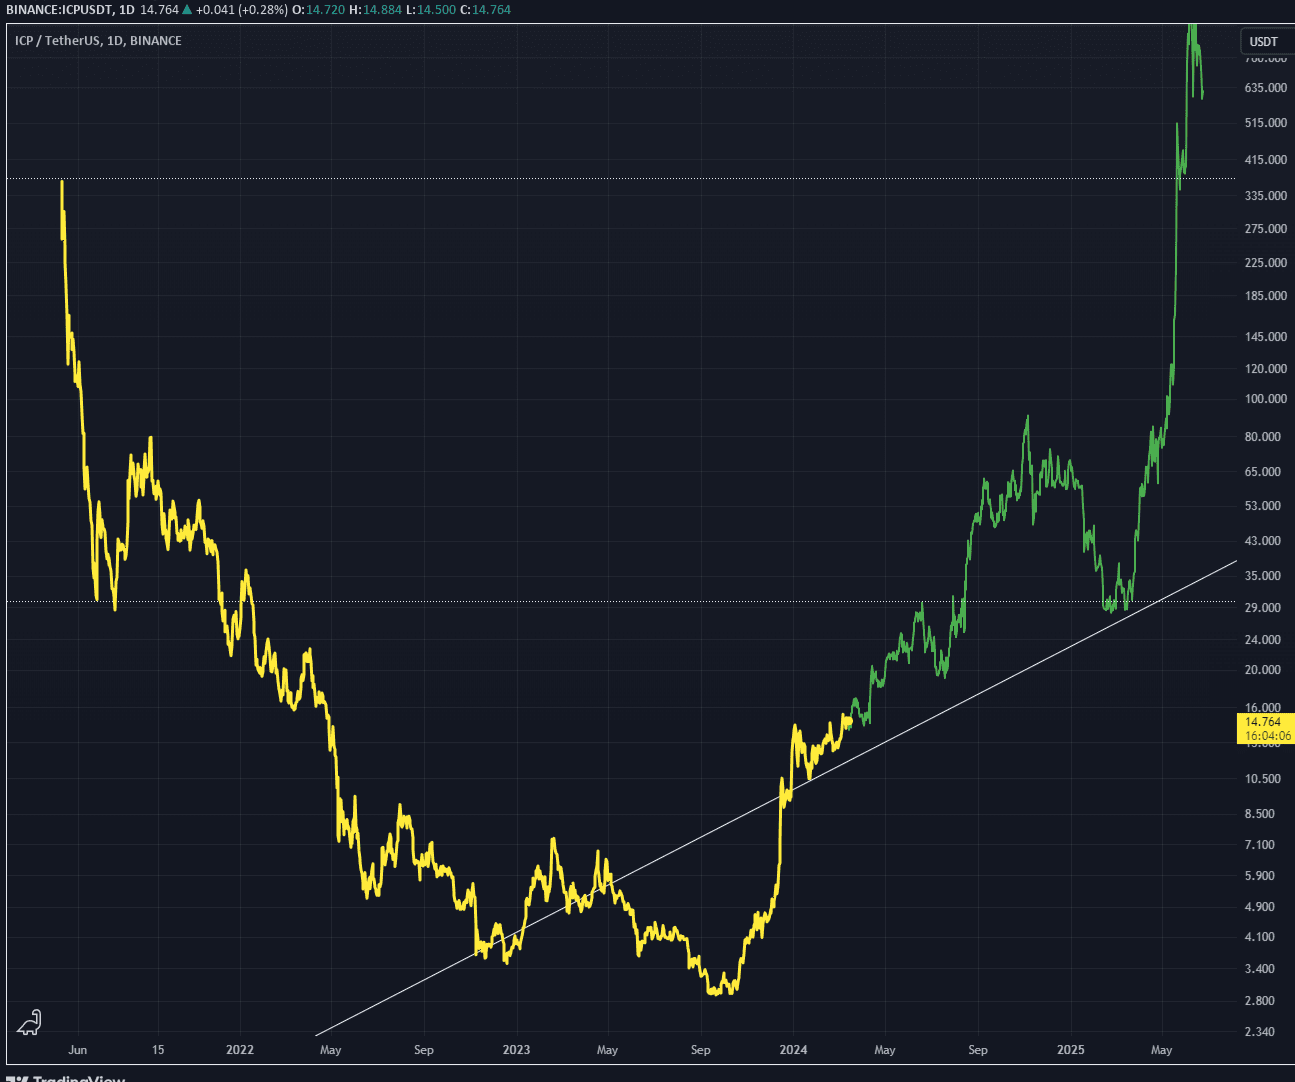Screen dimensions: 1295x1082
Task: Select the 29.000 price axis label
Action: point(1262,608)
